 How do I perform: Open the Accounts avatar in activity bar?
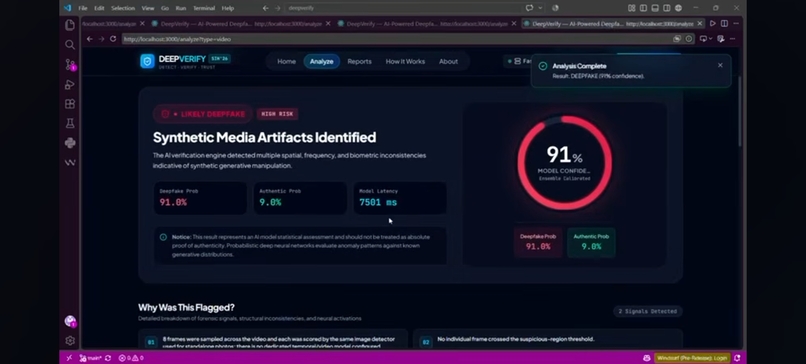pos(70,321)
